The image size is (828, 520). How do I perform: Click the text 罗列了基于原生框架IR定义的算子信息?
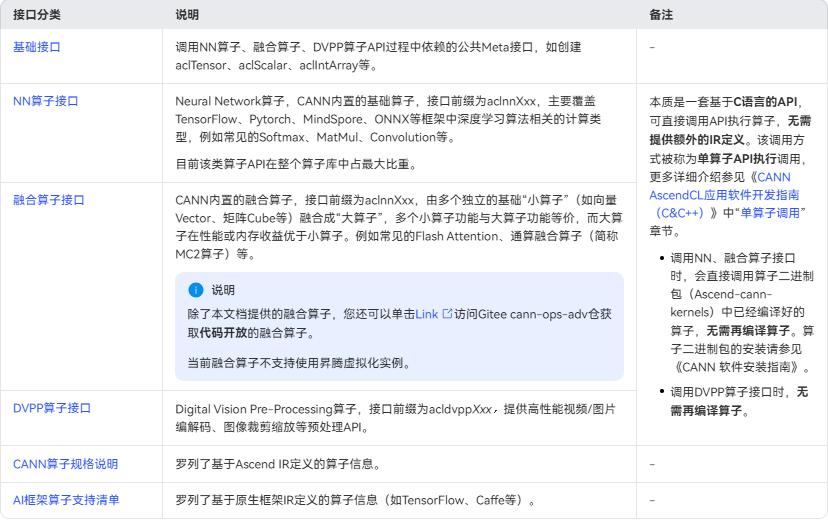tap(276, 500)
